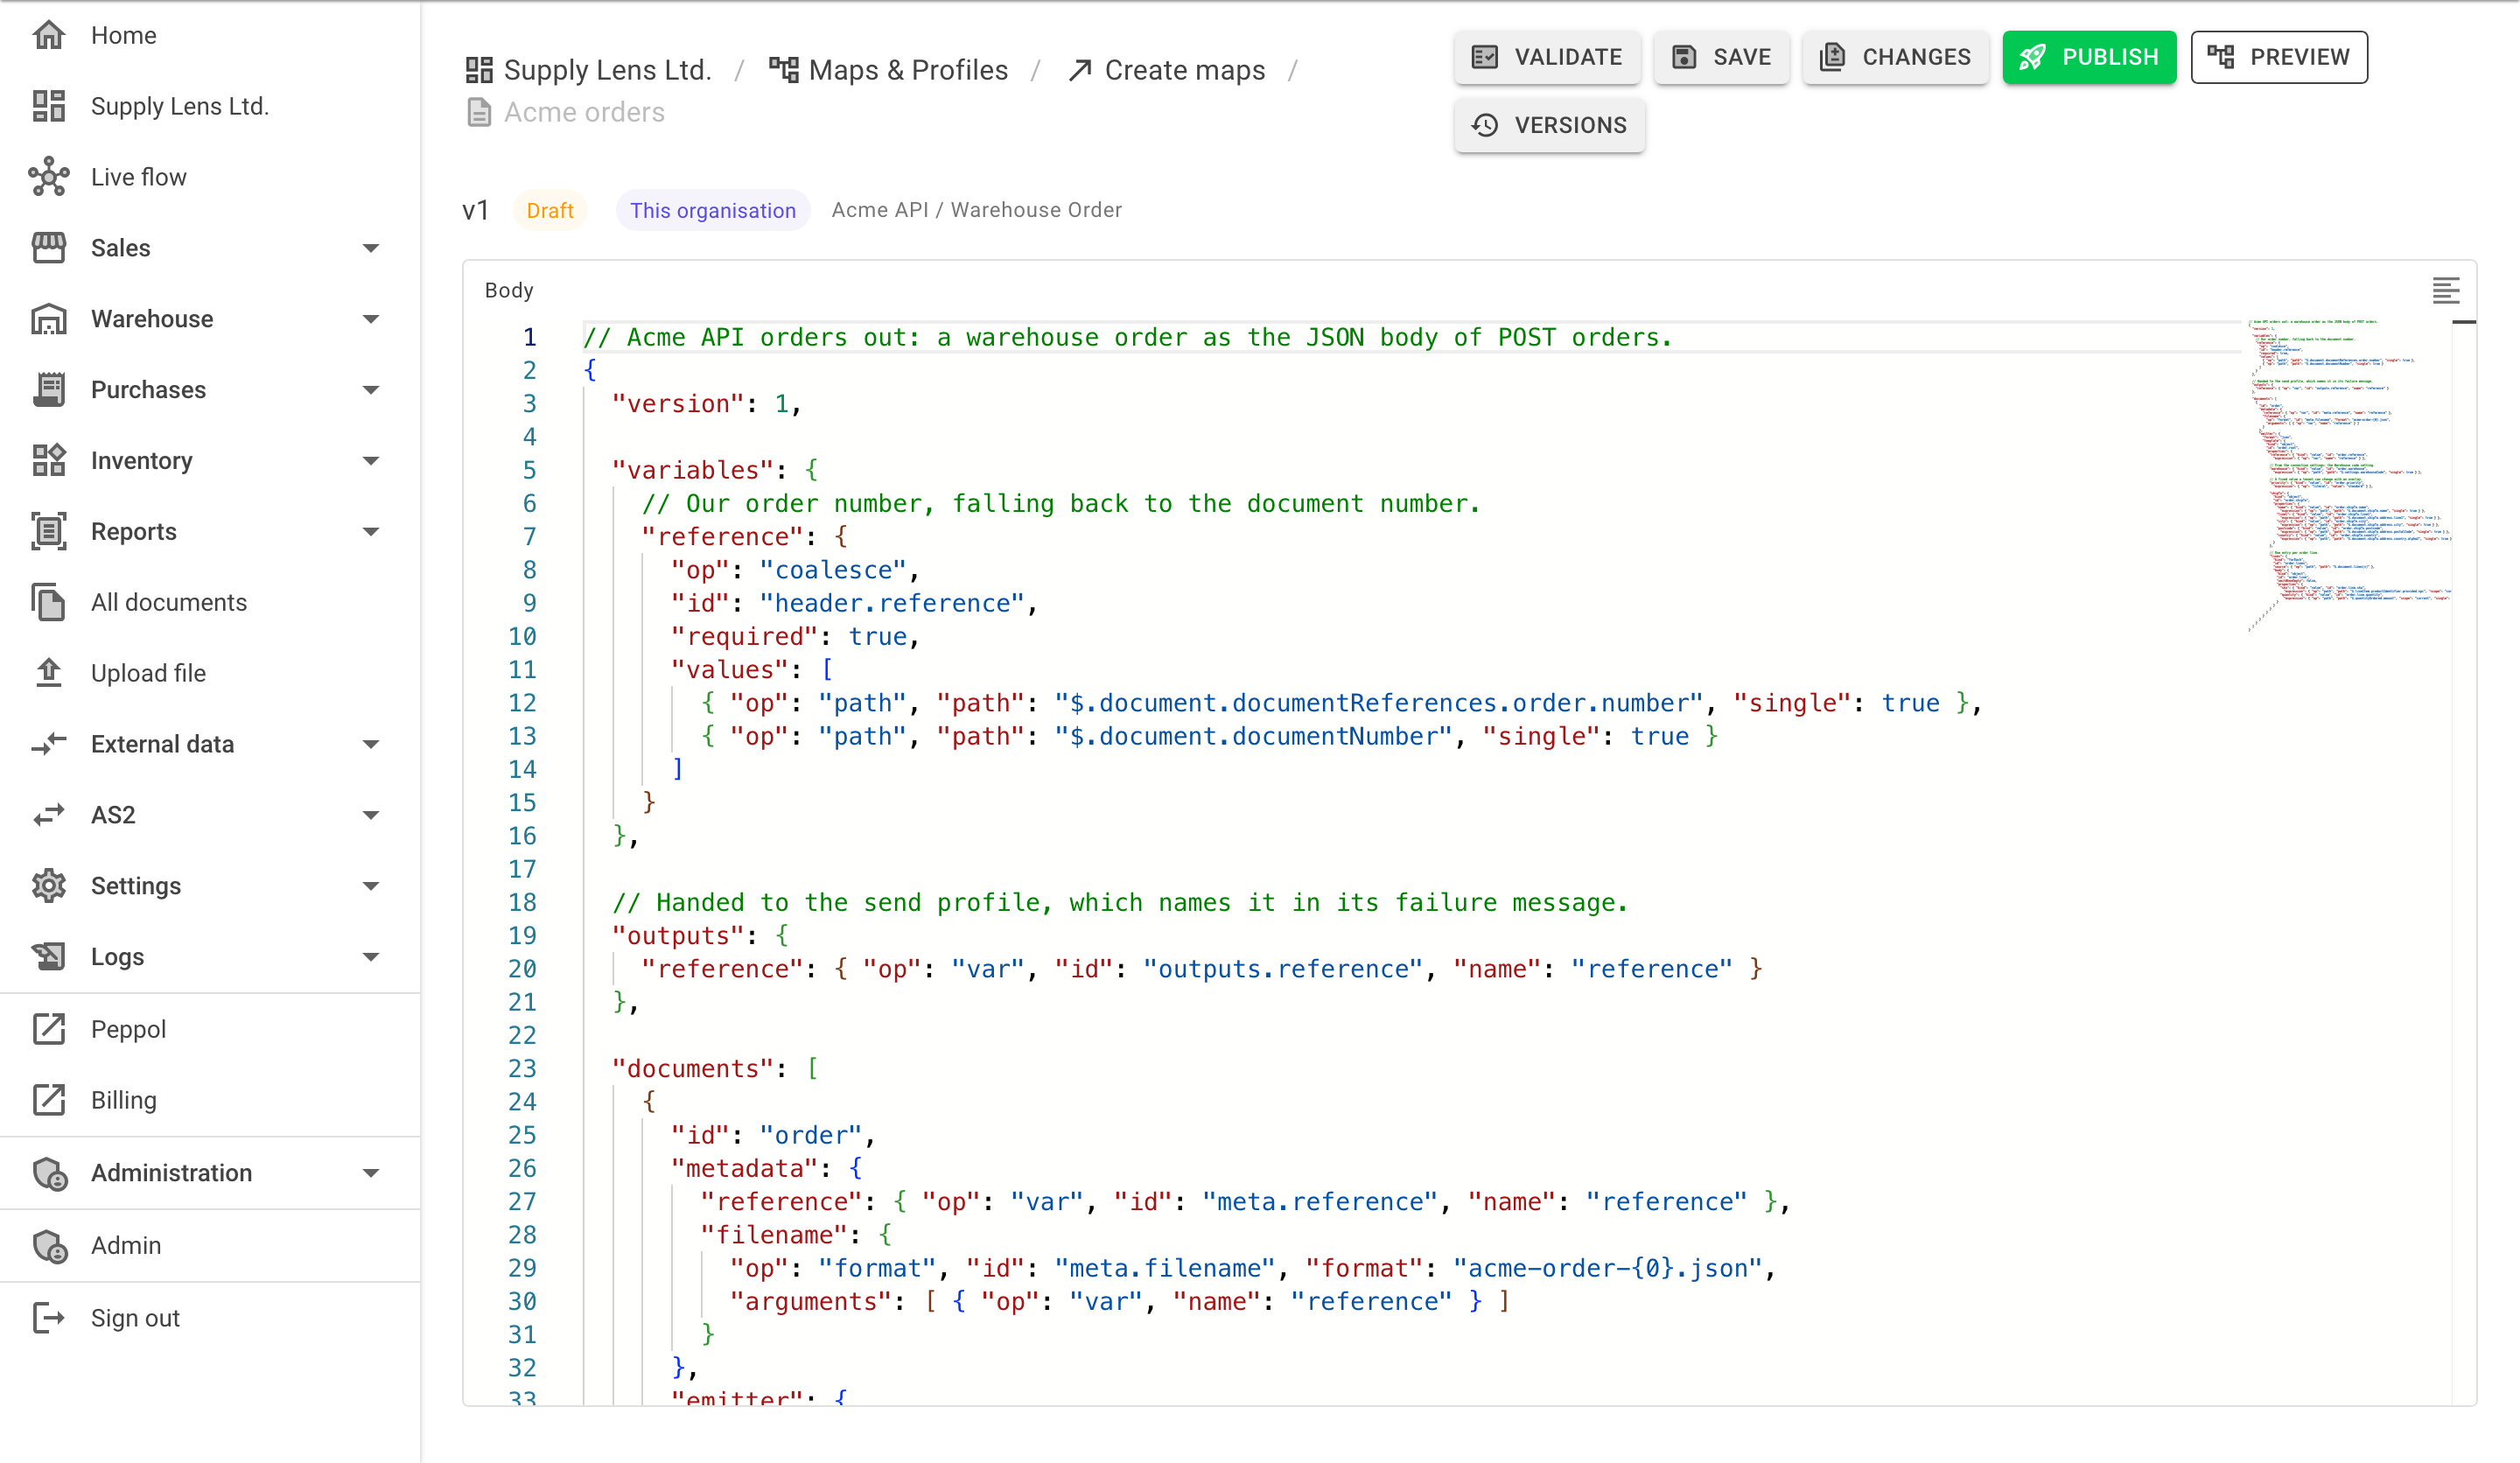Click the AS2 swap arrows icon
The image size is (2520, 1463).
(48, 816)
